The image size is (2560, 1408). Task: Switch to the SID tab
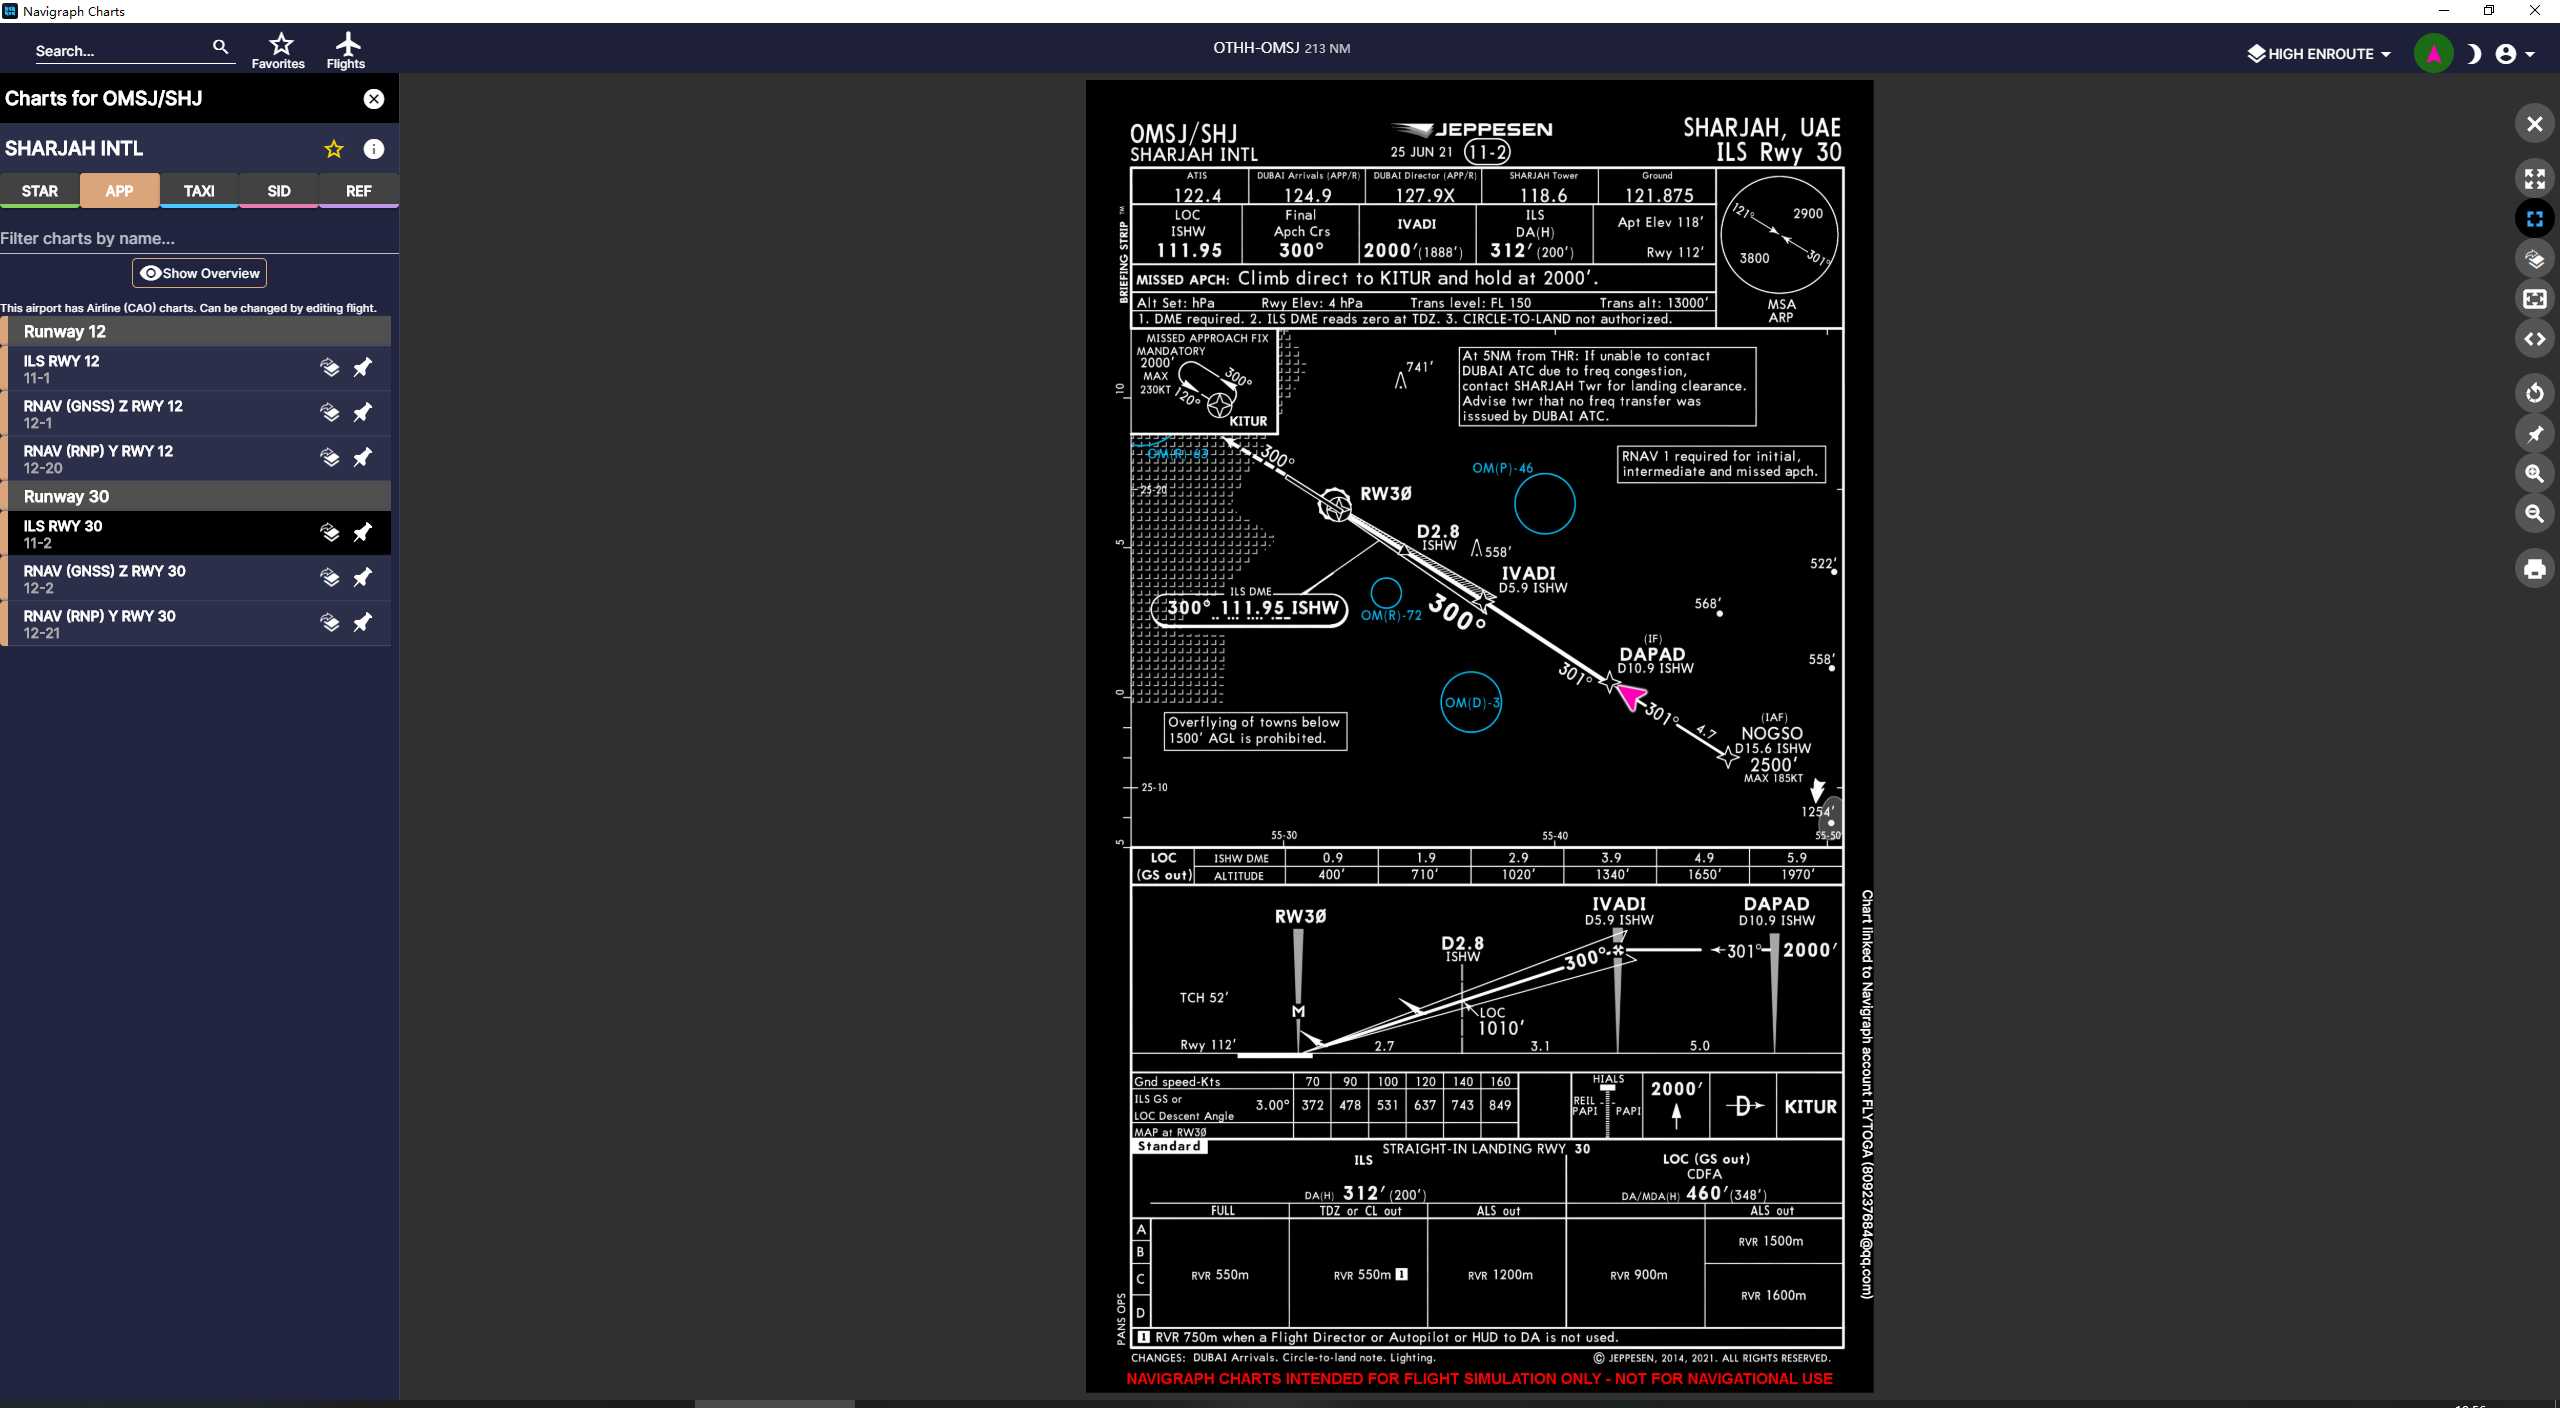(x=279, y=190)
